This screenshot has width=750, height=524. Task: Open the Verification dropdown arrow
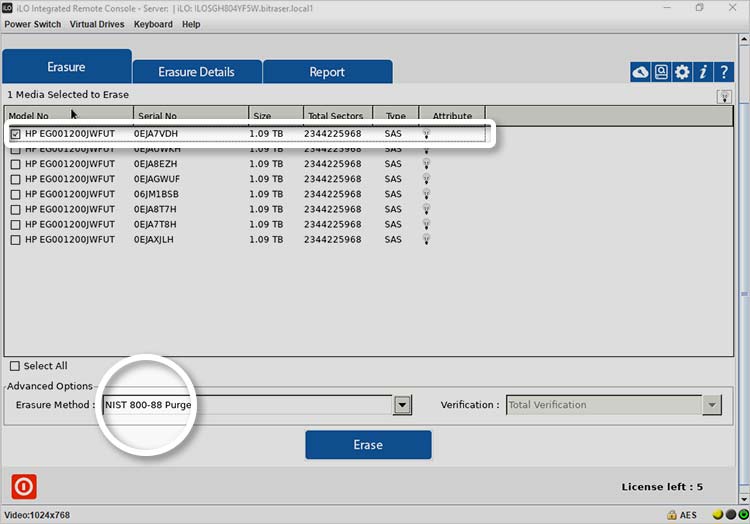point(712,405)
